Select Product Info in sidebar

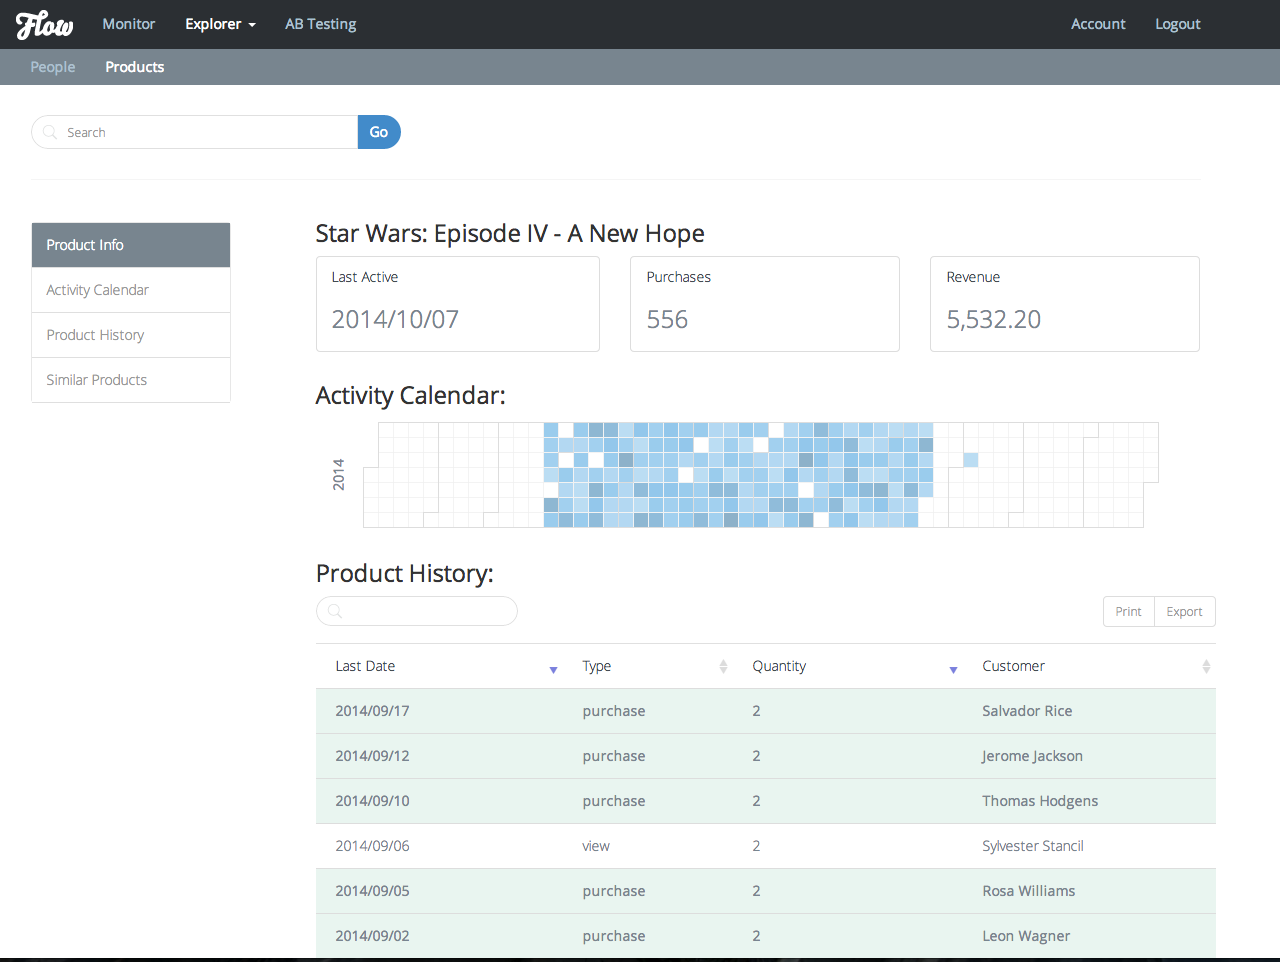click(131, 245)
